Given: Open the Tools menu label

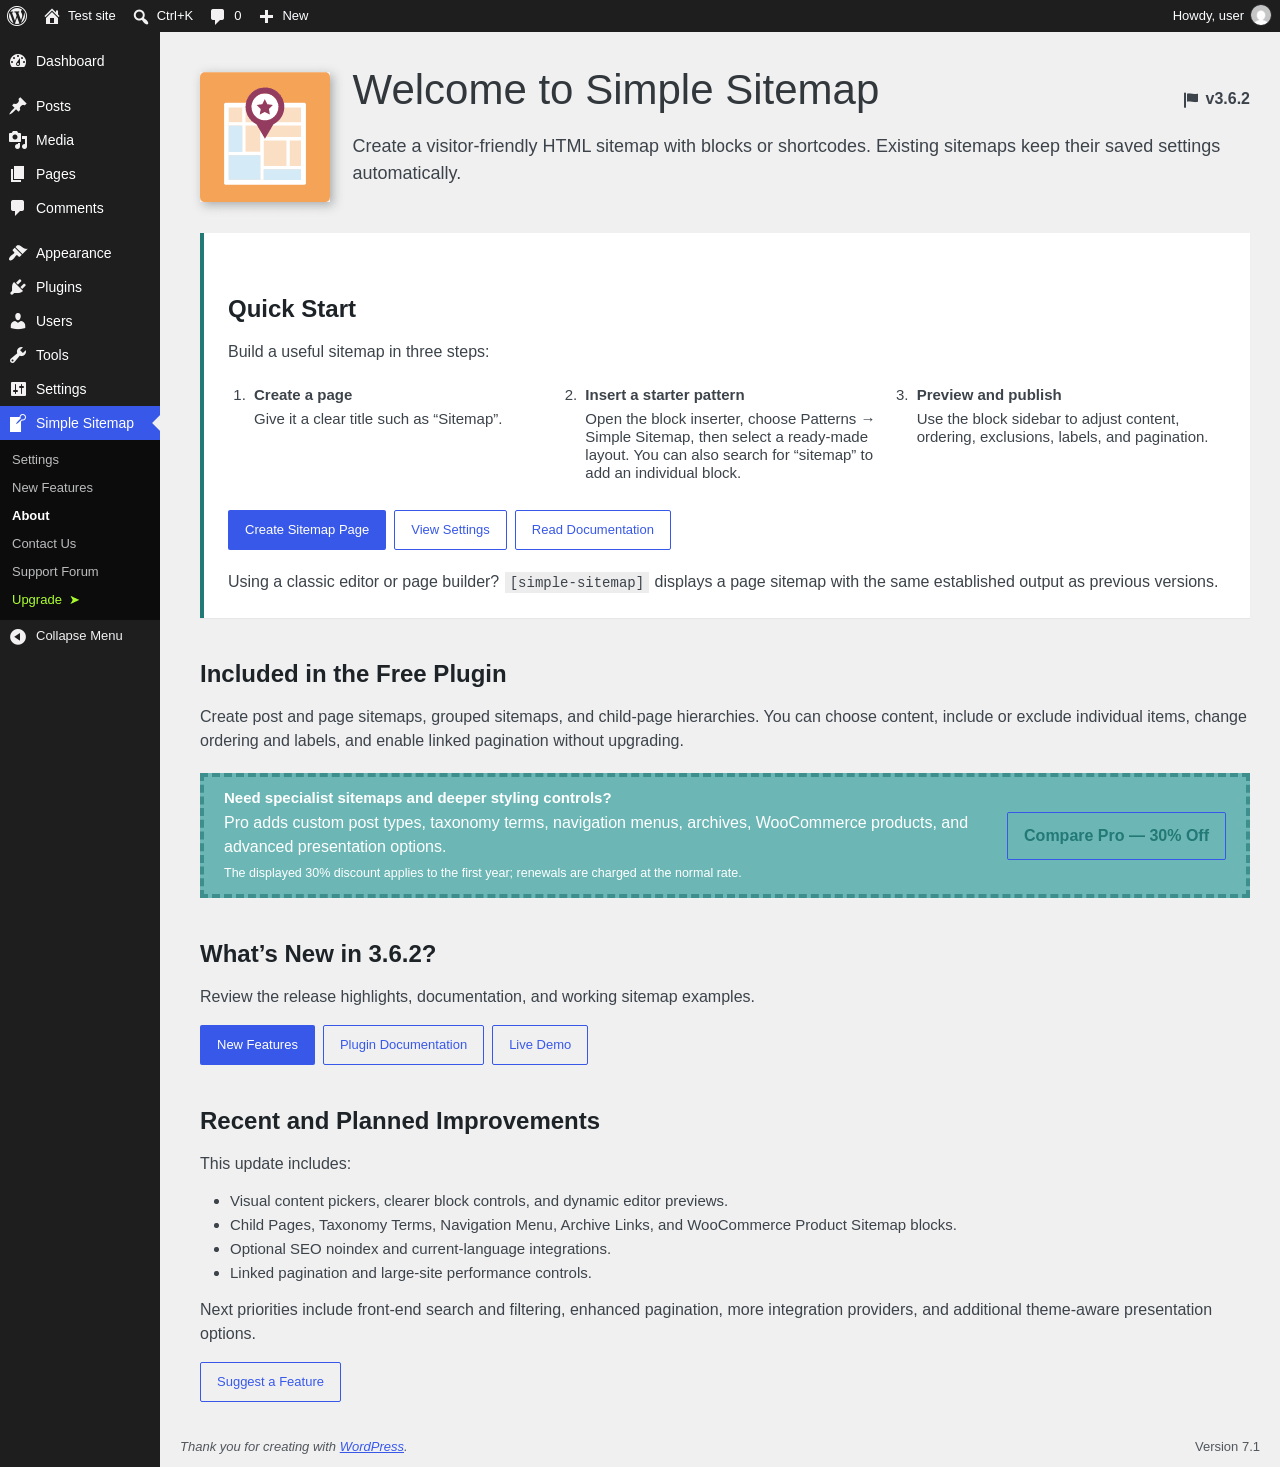Looking at the screenshot, I should click(52, 355).
